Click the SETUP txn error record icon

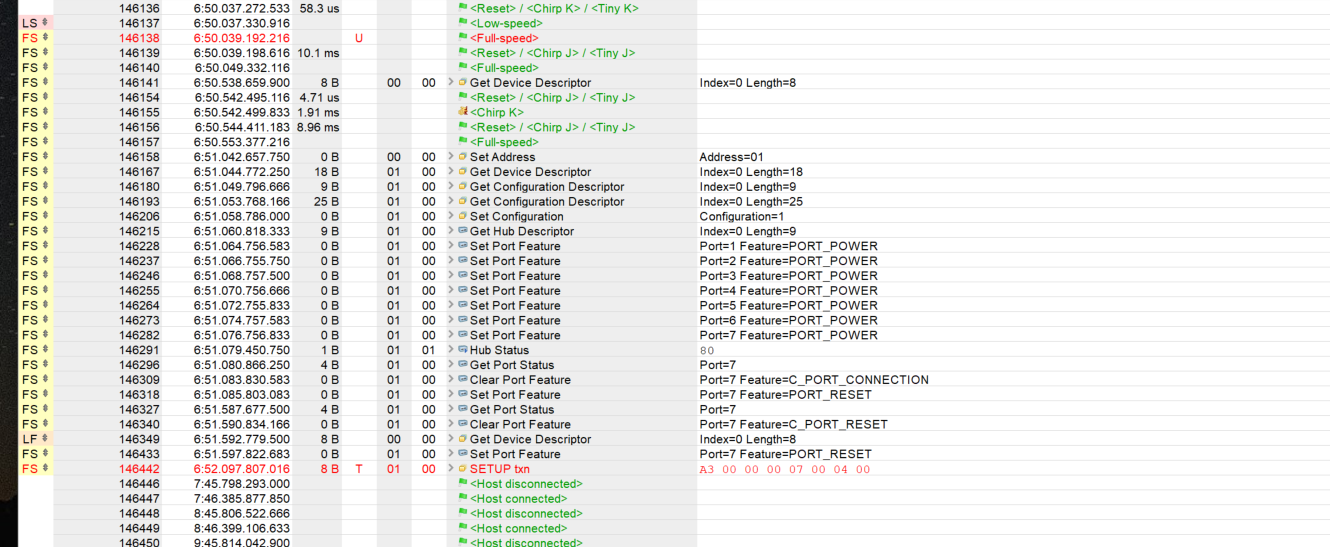point(462,469)
